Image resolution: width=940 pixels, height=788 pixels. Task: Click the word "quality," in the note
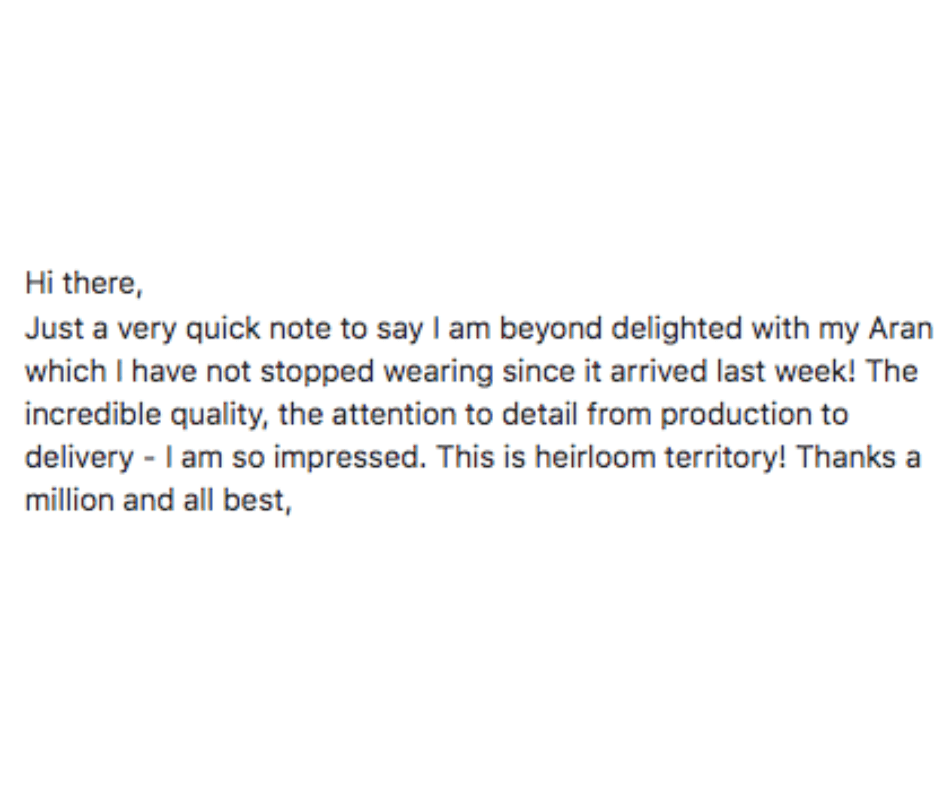pos(219,416)
